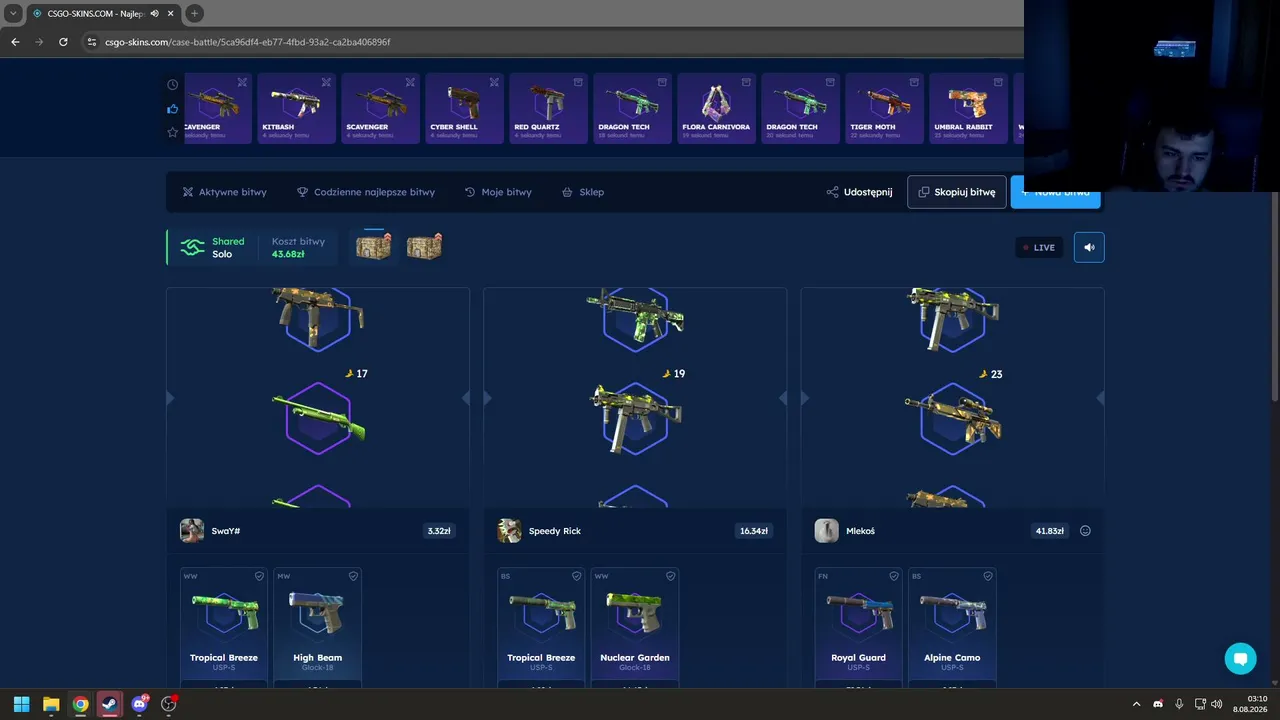1280x720 pixels.
Task: Click Speedy Rick player avatar
Action: 509,531
